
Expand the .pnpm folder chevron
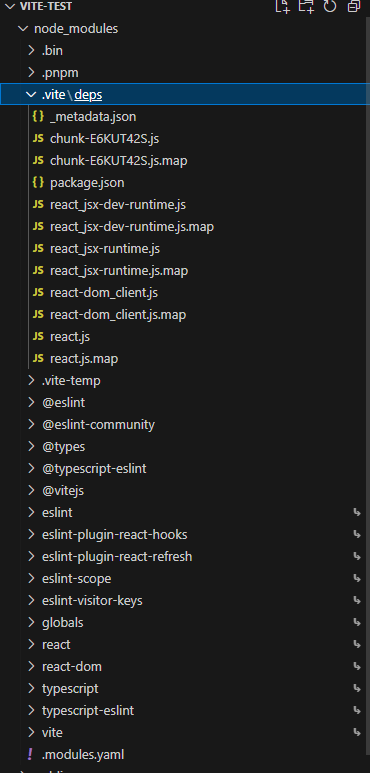point(32,72)
